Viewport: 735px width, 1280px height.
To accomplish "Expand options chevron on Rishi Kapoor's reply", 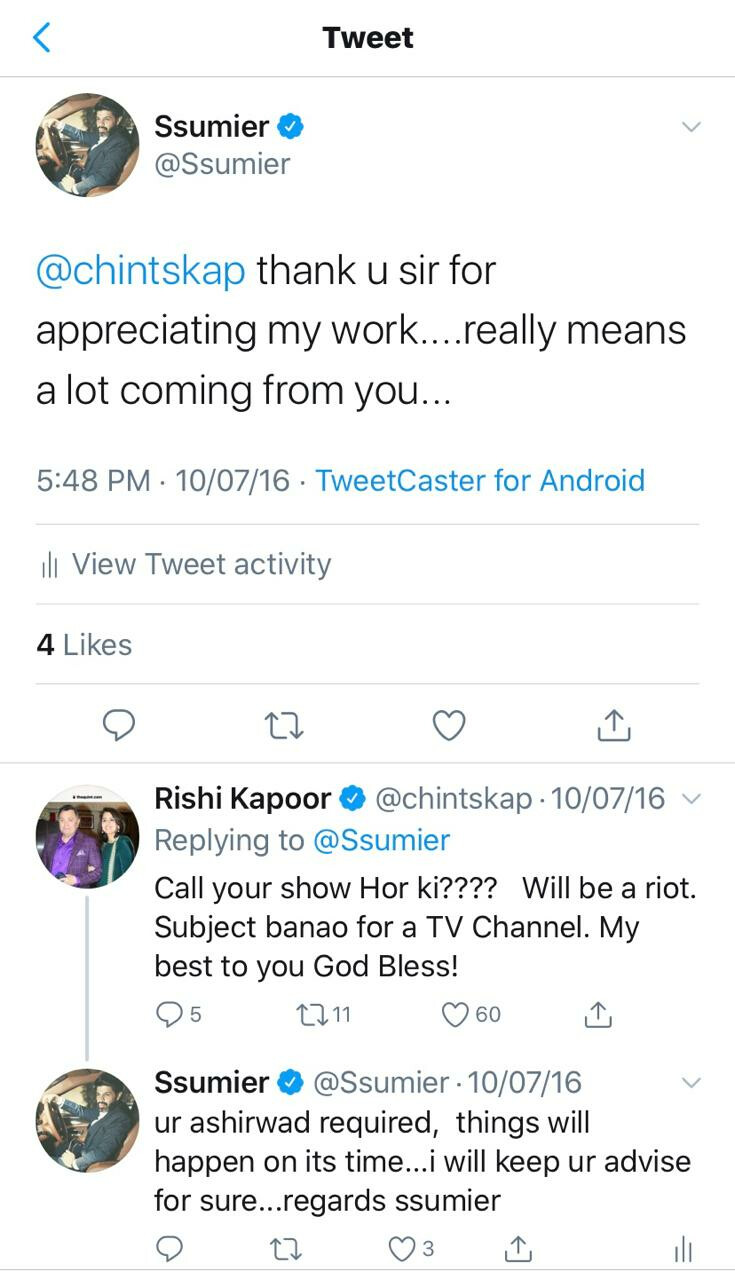I will [690, 798].
